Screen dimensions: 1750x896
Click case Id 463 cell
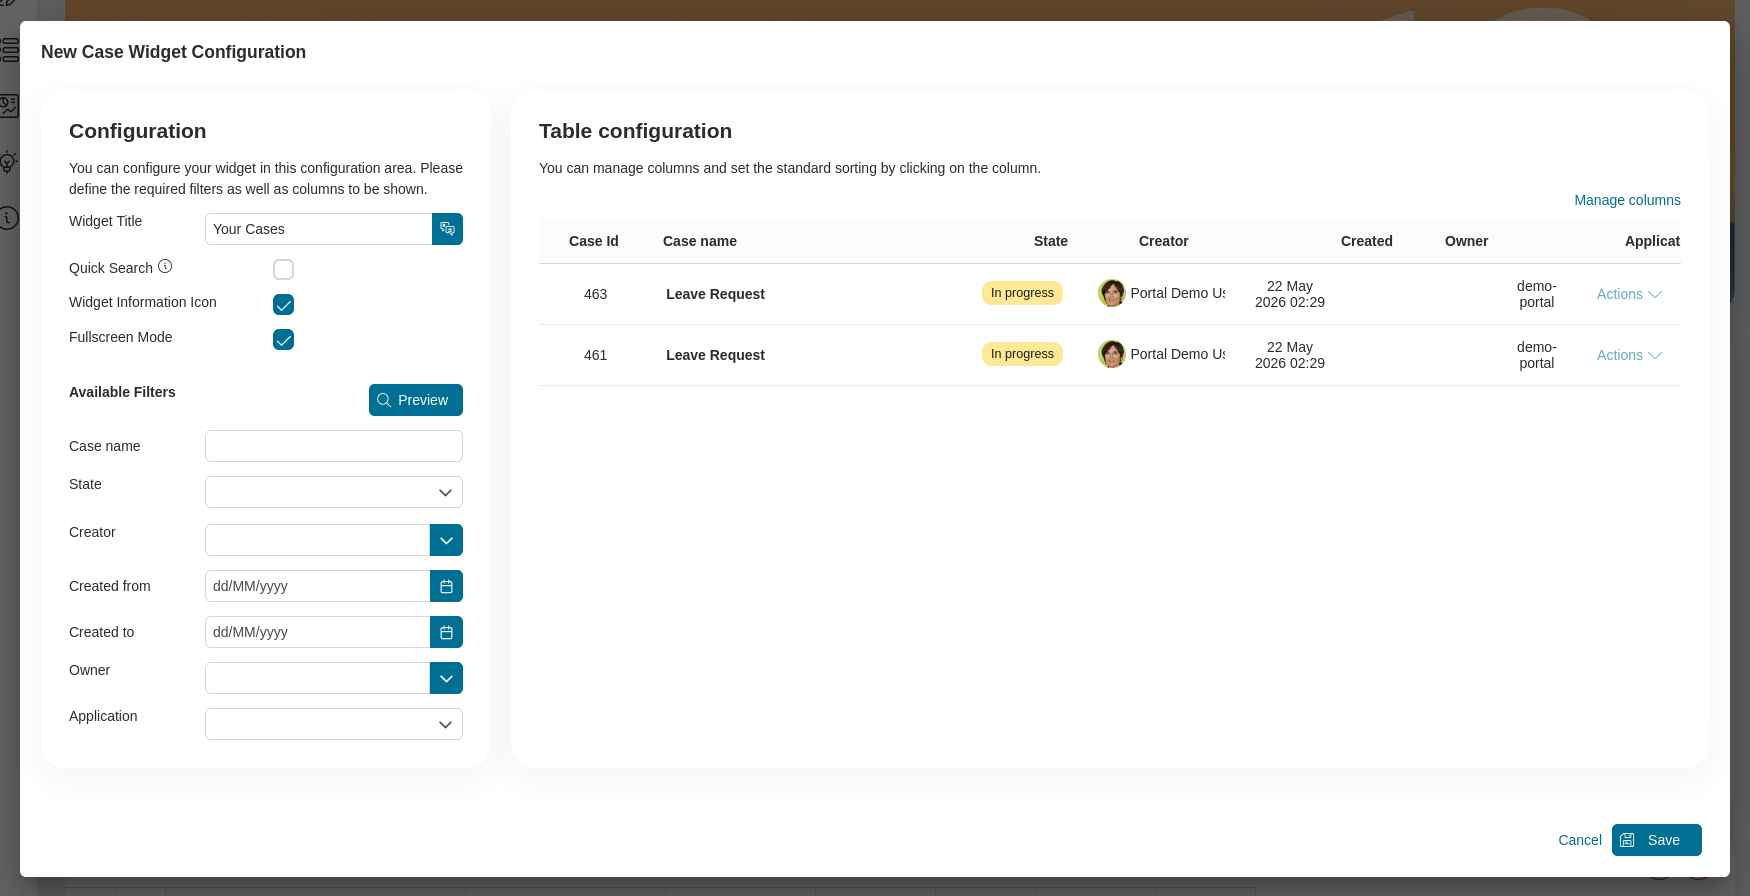coord(596,294)
